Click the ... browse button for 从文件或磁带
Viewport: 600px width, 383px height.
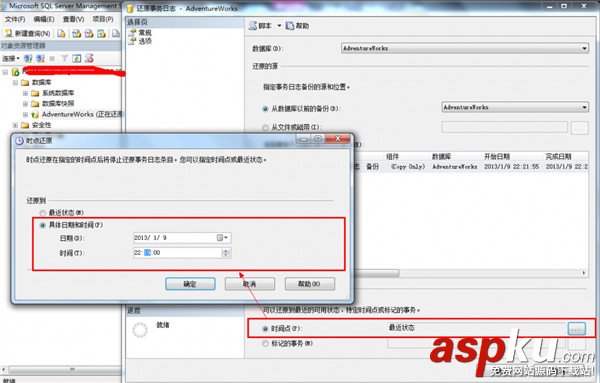[x=579, y=128]
